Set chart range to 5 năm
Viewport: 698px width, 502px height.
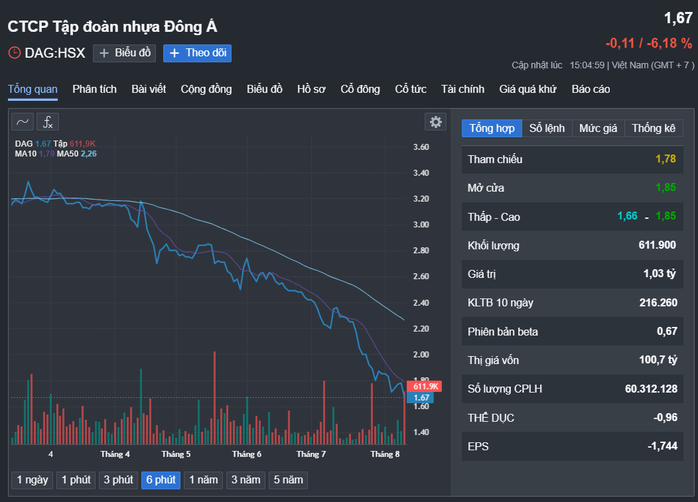pos(288,480)
